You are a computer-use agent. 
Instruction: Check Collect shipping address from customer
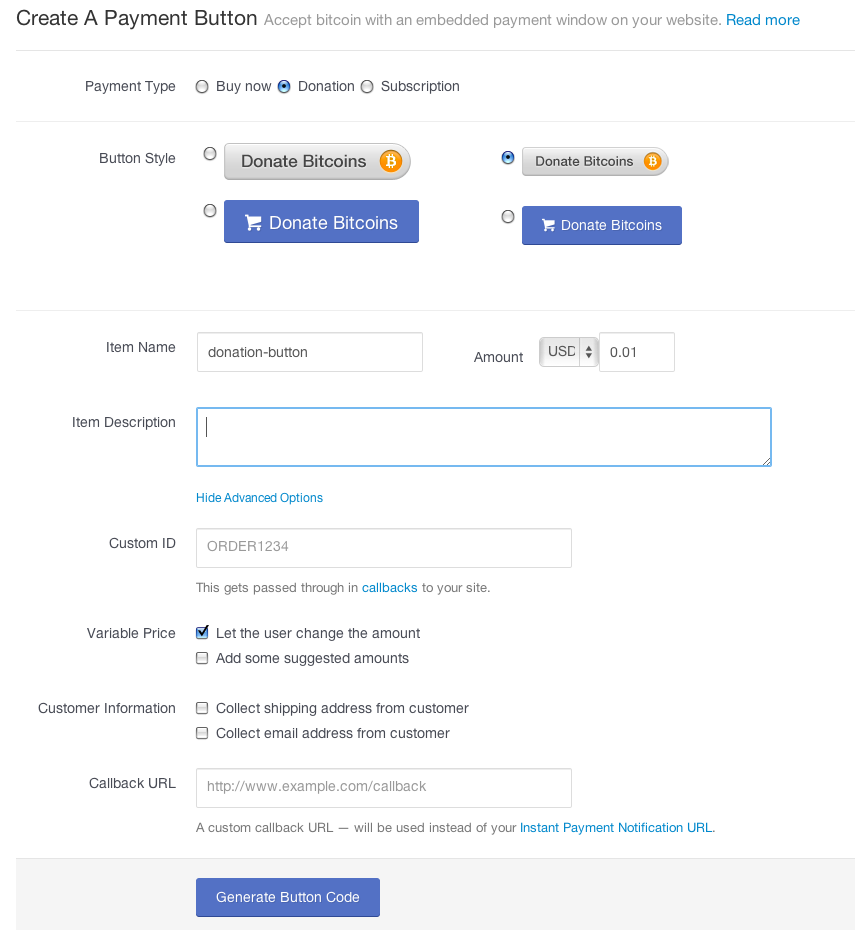click(202, 708)
